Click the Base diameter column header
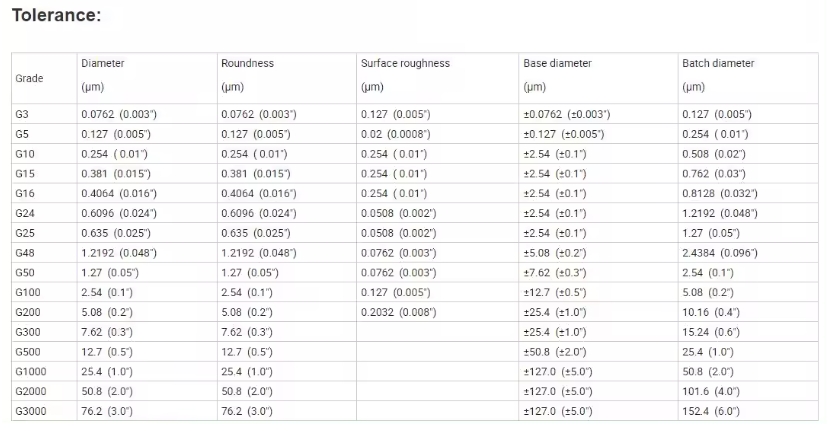This screenshot has height=431, width=830. 557,63
